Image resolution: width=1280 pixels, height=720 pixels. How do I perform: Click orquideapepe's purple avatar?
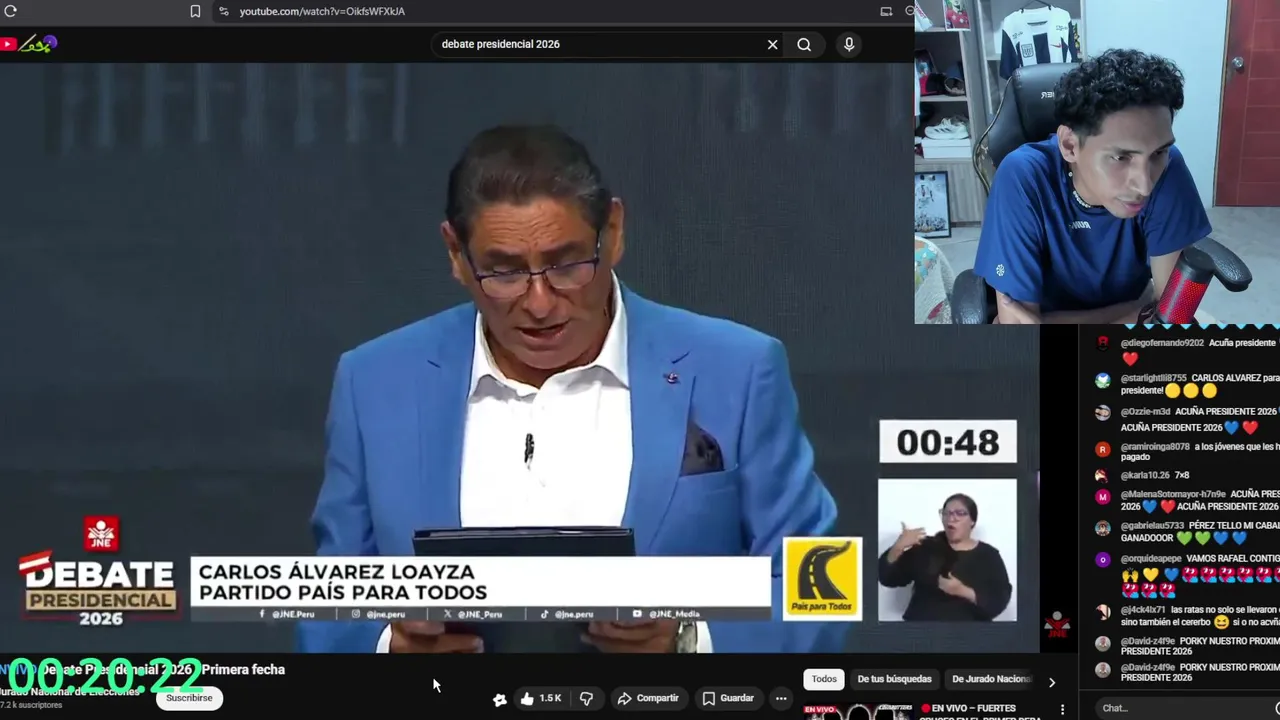pos(1102,560)
